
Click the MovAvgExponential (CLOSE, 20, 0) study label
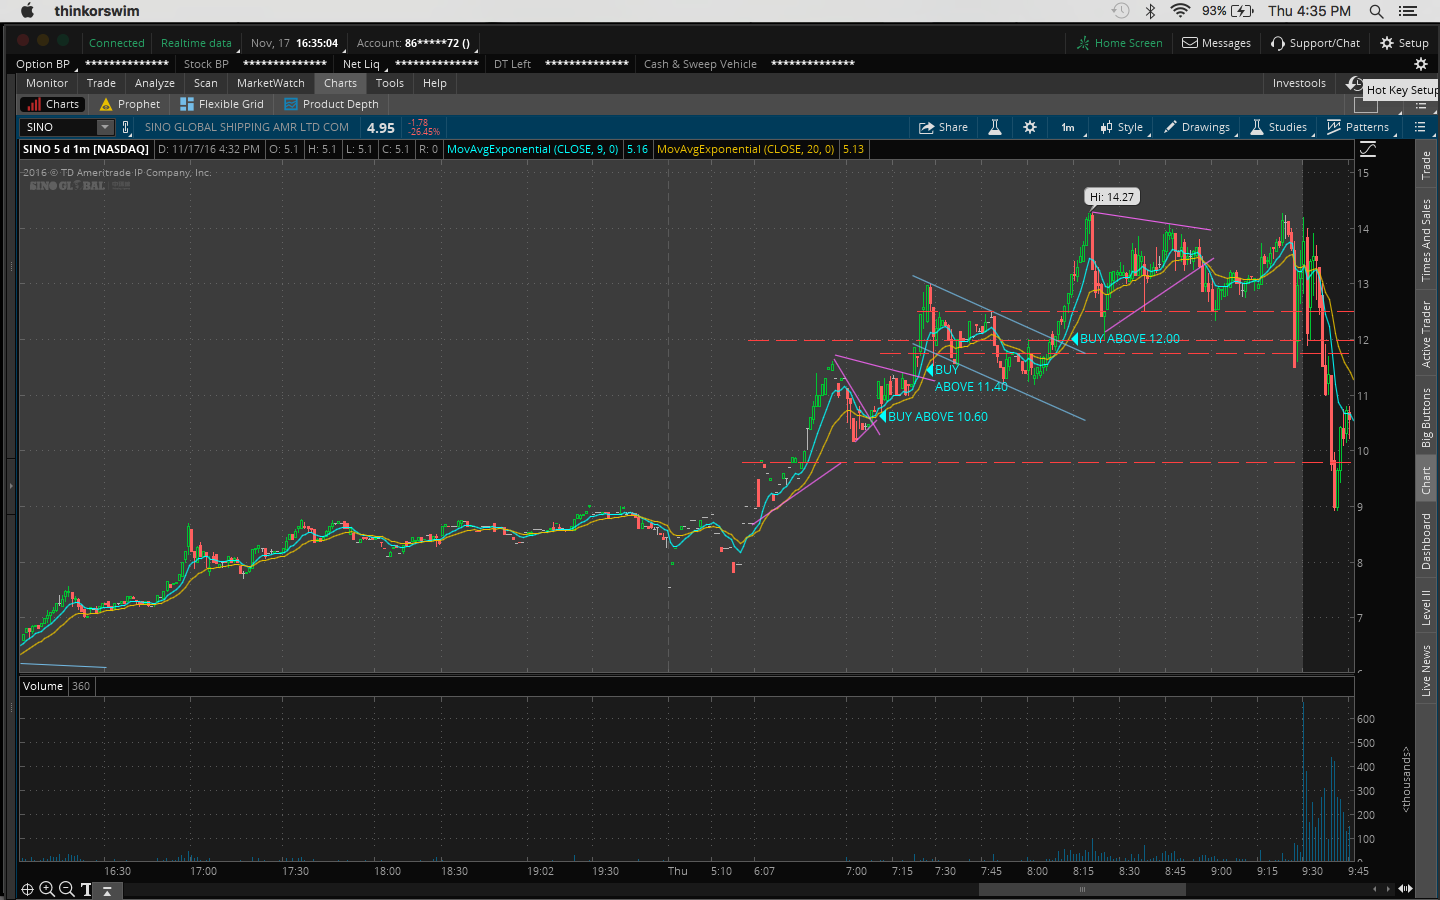[x=746, y=149]
